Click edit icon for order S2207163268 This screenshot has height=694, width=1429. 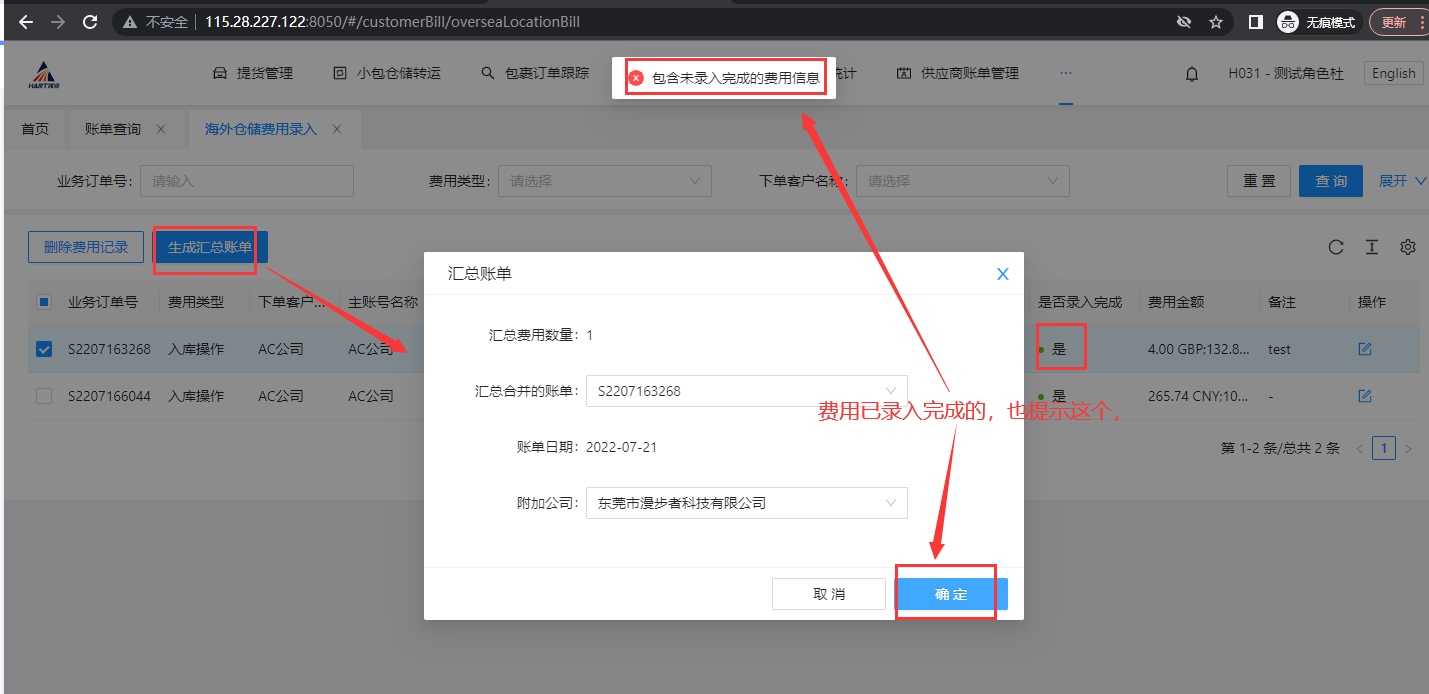(1365, 349)
